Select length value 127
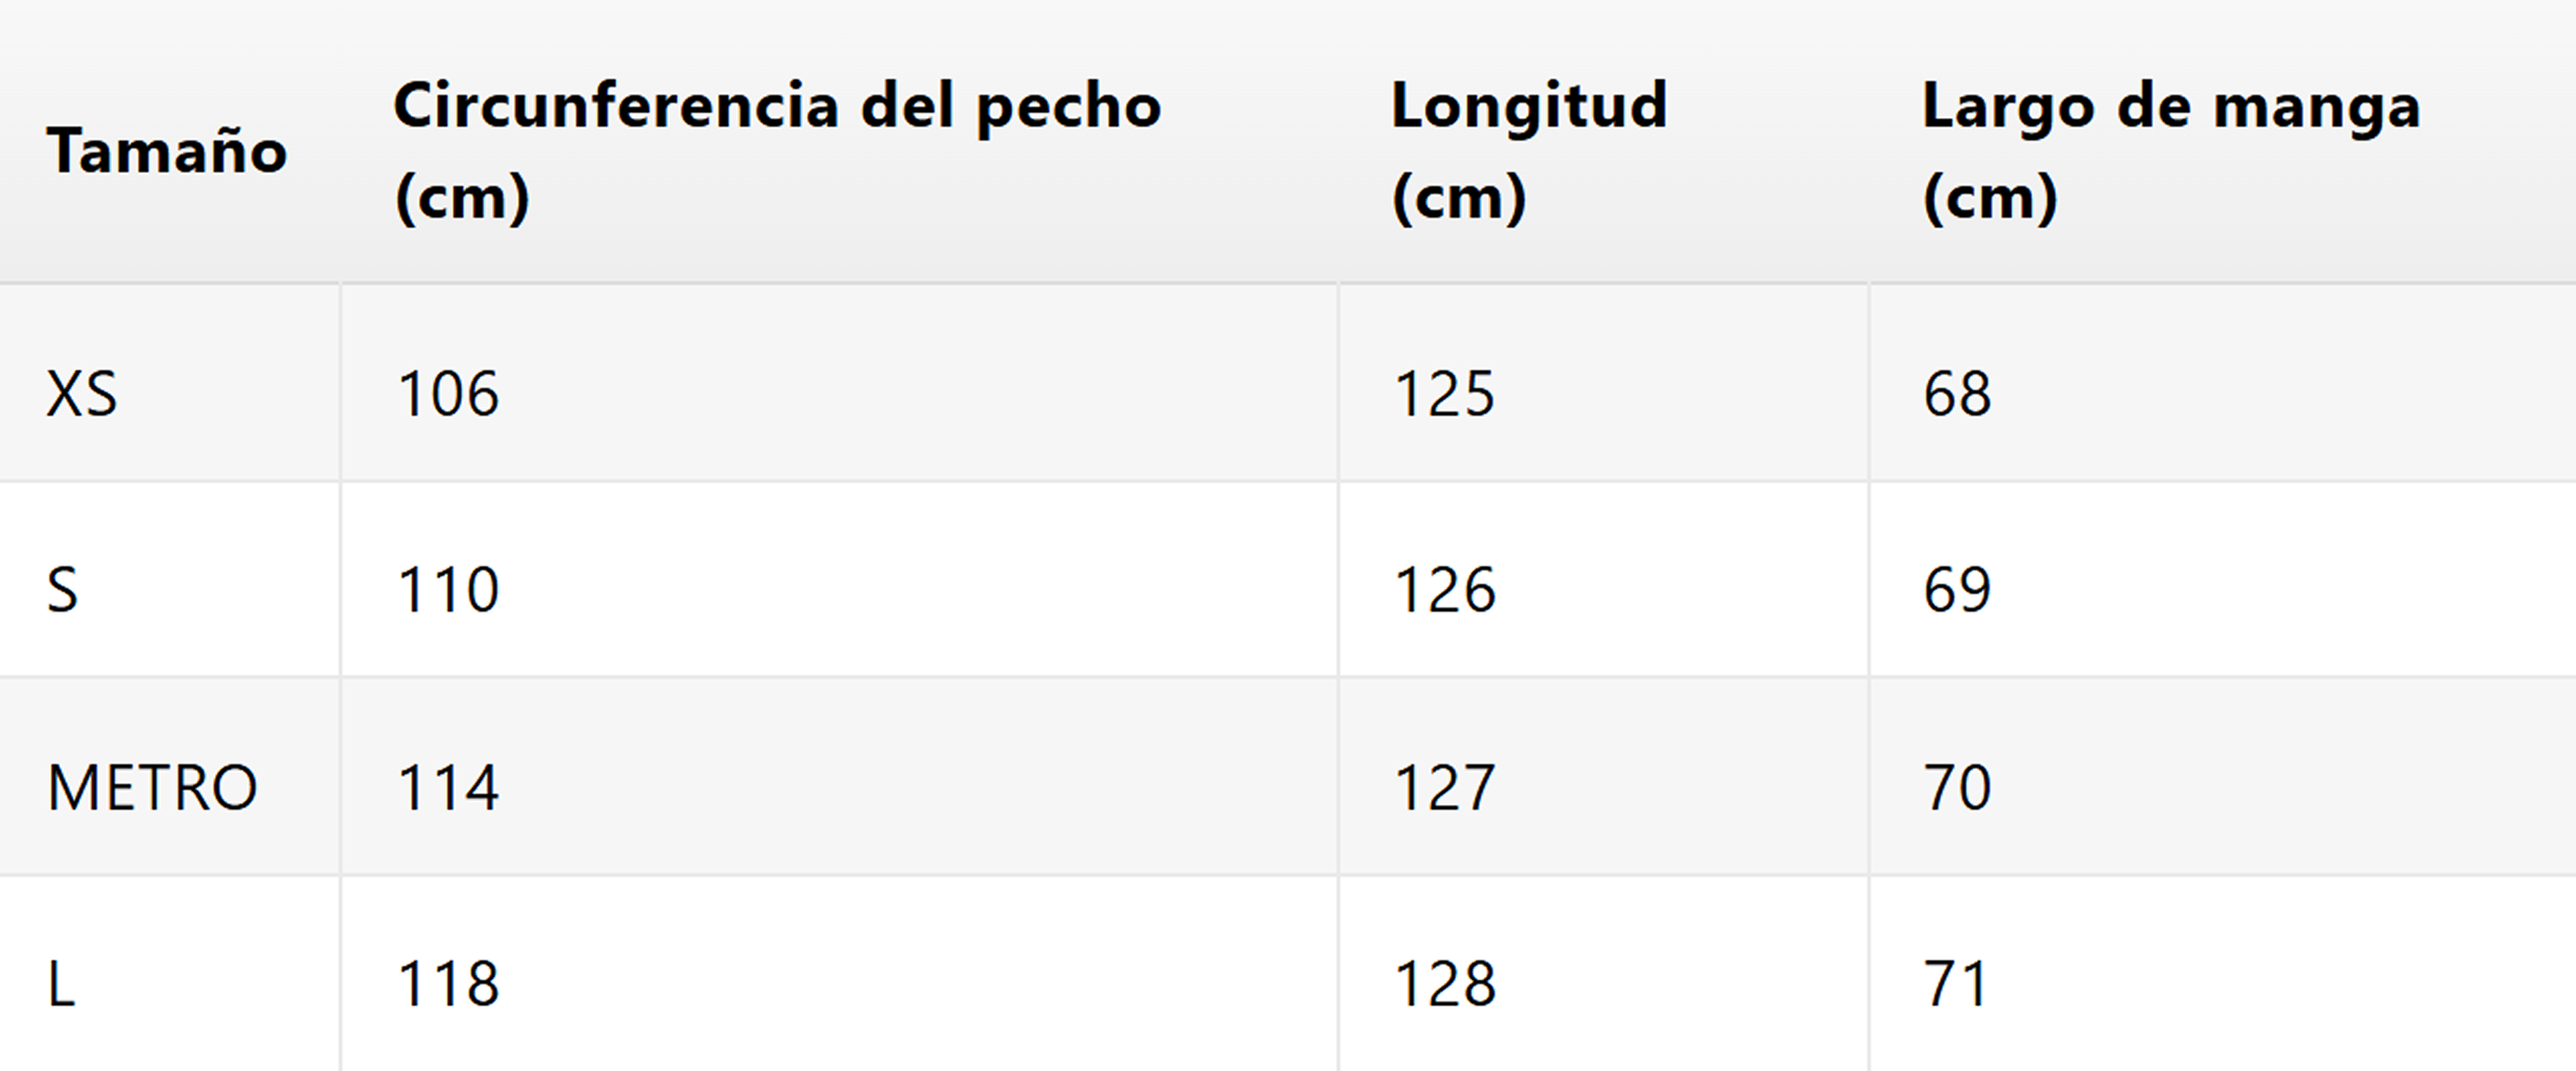The height and width of the screenshot is (1071, 2576). (1444, 787)
